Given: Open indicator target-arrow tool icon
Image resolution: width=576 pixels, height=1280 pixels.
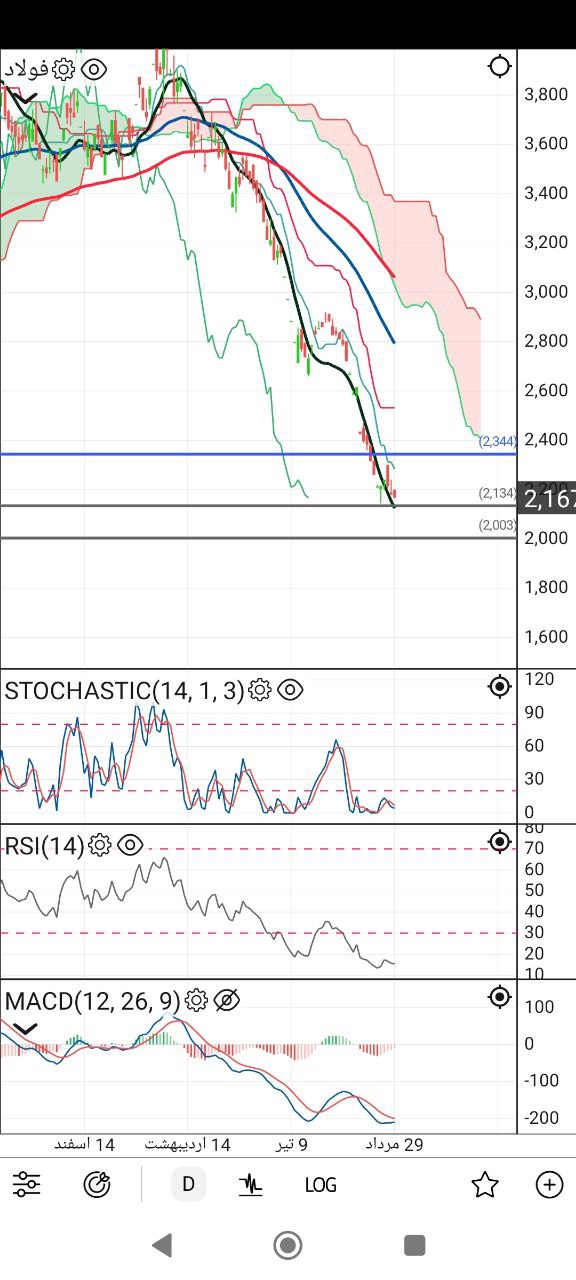Looking at the screenshot, I should point(97,1185).
